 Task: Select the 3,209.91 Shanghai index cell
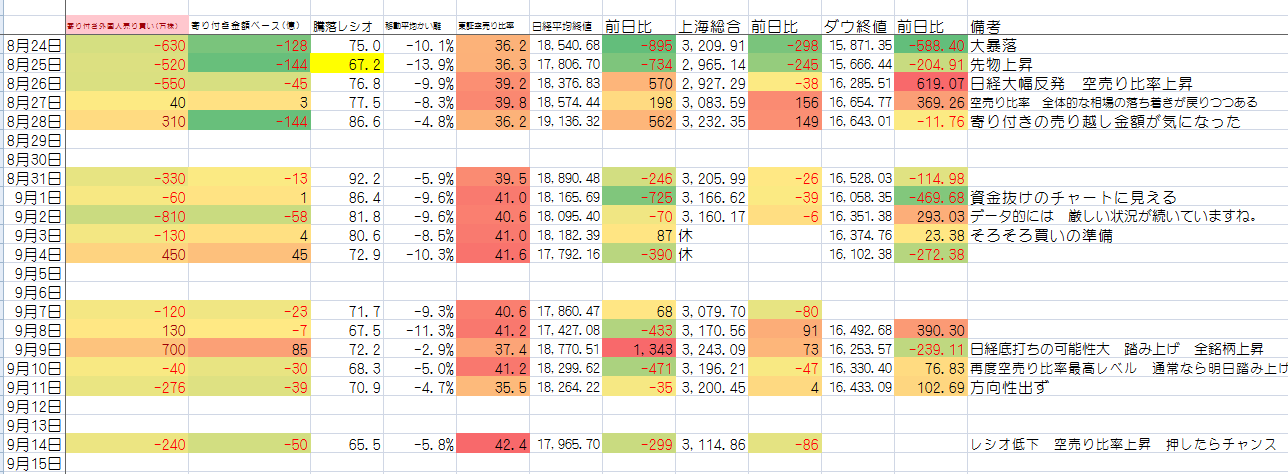point(712,46)
